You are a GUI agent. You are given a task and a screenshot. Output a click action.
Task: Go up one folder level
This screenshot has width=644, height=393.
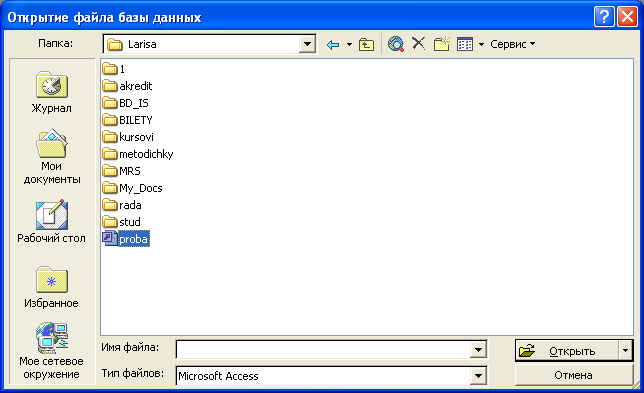coord(366,44)
